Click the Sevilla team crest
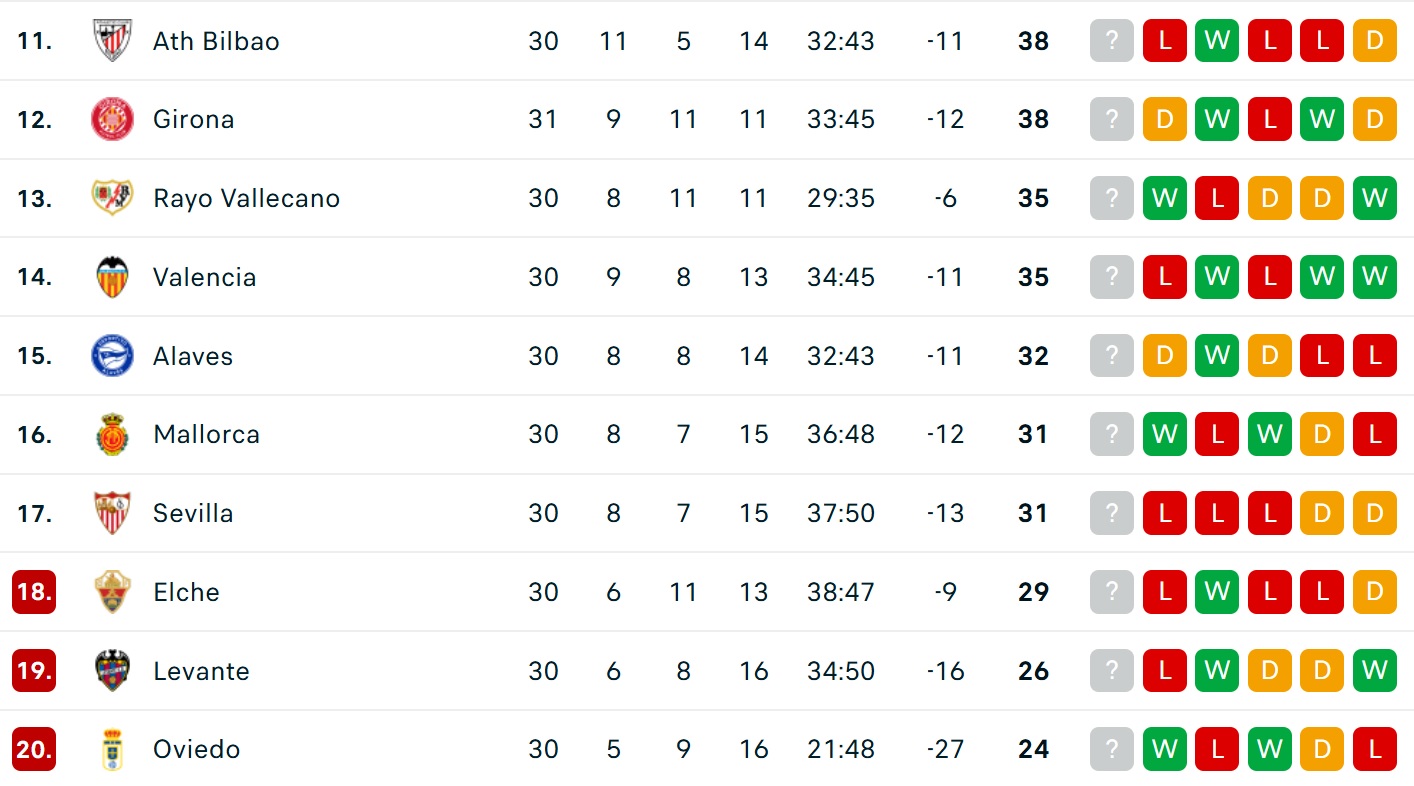 point(112,513)
